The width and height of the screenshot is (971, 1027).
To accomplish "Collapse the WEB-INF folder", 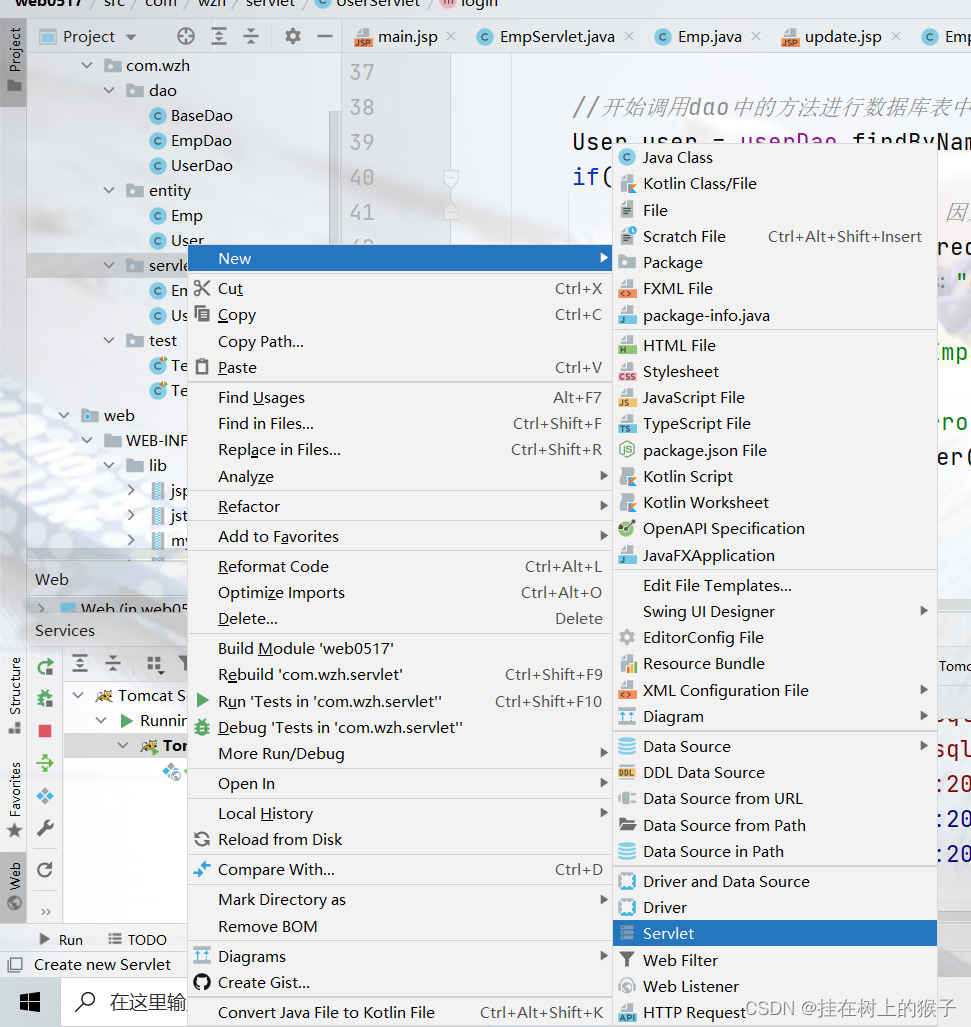I will pos(86,440).
